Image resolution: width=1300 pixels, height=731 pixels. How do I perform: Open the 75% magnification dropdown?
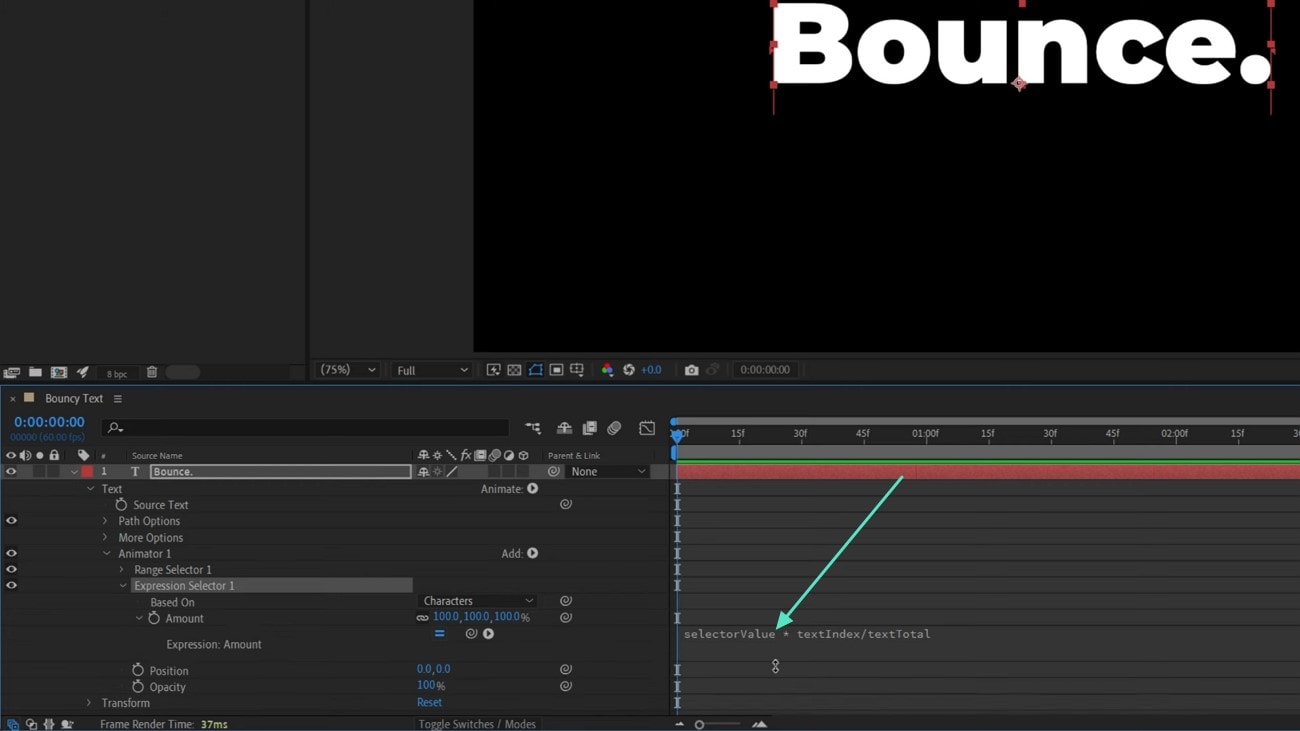pos(347,370)
